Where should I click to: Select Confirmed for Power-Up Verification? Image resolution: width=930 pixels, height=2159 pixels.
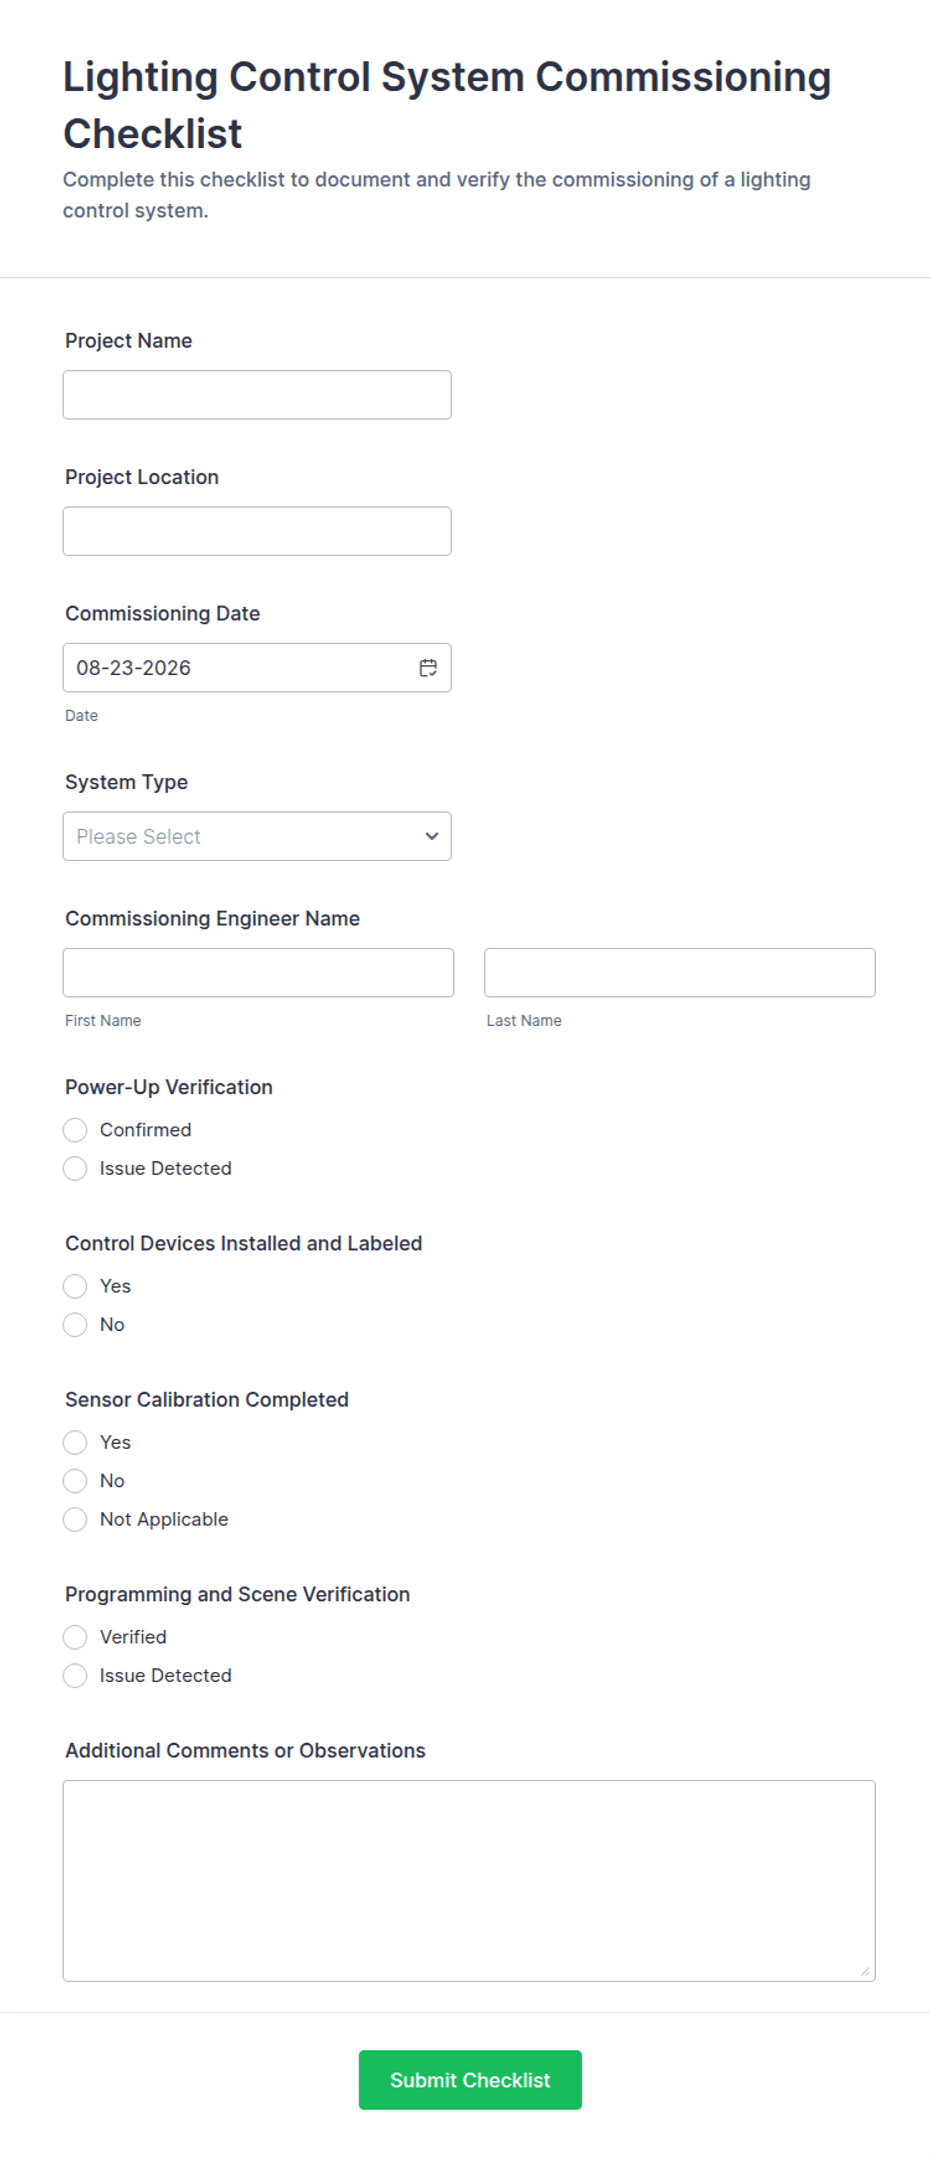tap(75, 1130)
